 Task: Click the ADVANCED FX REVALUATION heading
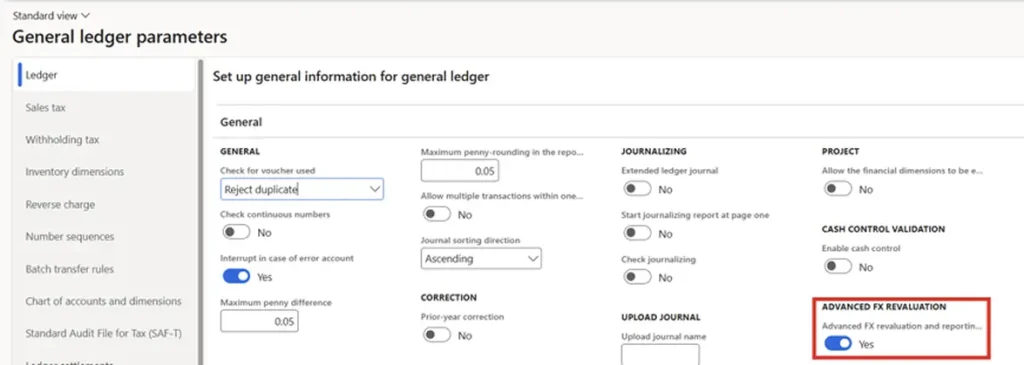tap(884, 307)
